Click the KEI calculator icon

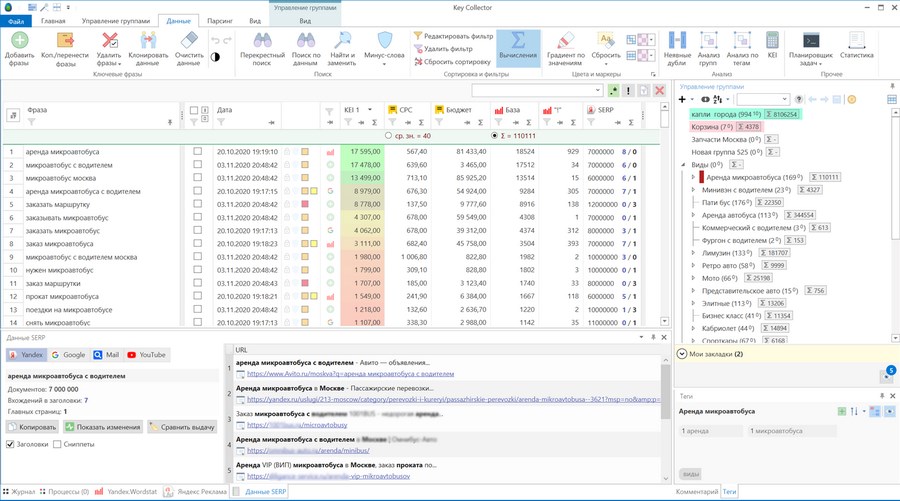coord(772,40)
